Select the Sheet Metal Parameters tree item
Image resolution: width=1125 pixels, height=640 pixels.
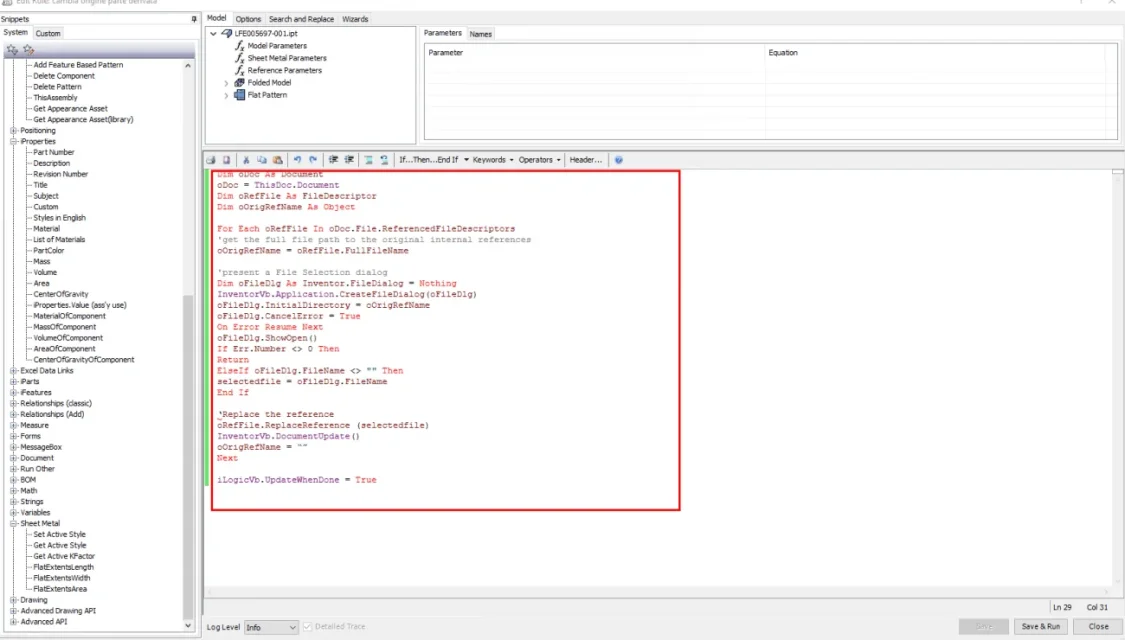coord(287,58)
